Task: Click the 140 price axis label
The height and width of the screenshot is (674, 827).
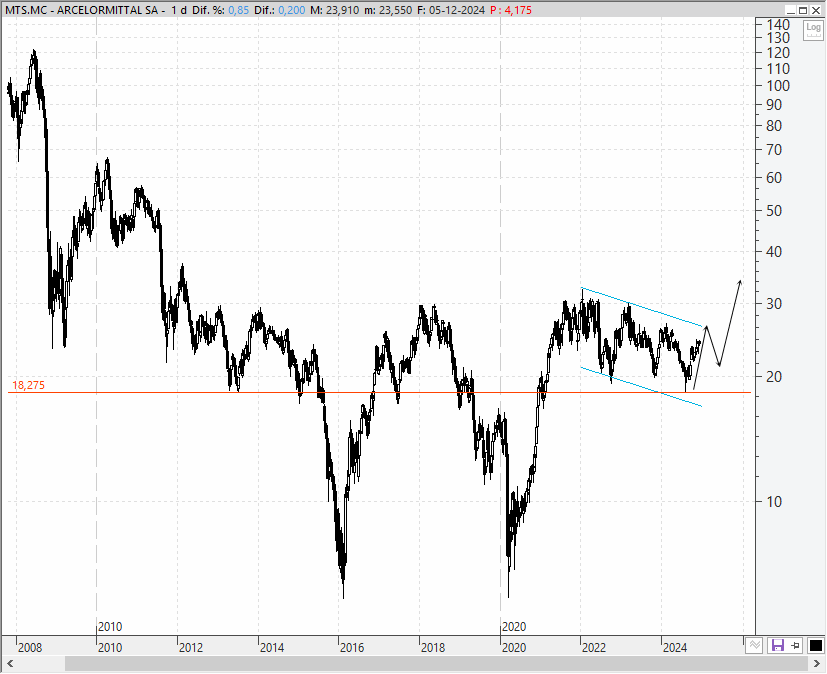Action: 778,24
